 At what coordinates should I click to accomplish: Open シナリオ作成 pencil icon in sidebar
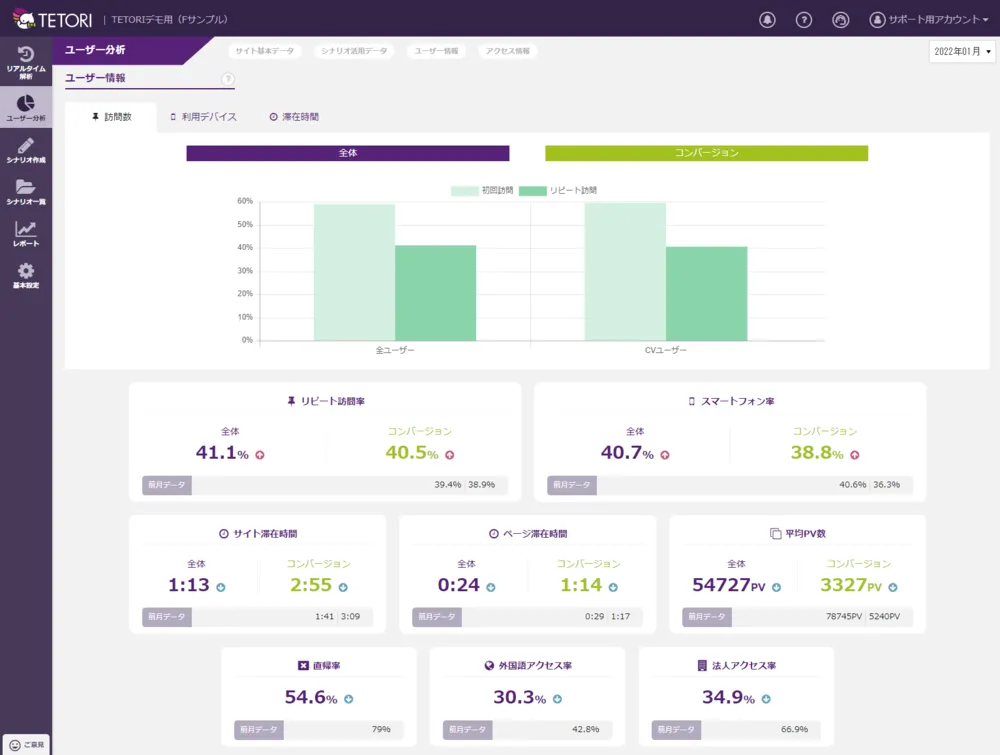[25, 150]
